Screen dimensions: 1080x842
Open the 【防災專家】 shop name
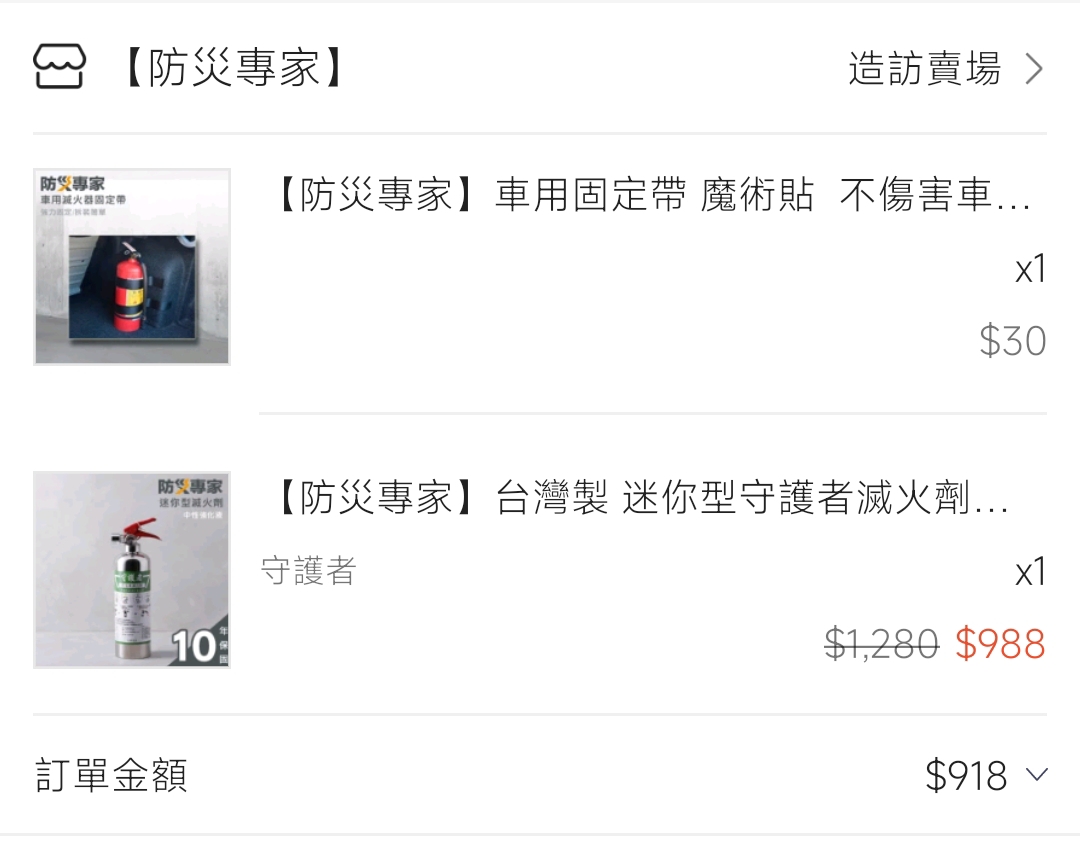coord(234,68)
